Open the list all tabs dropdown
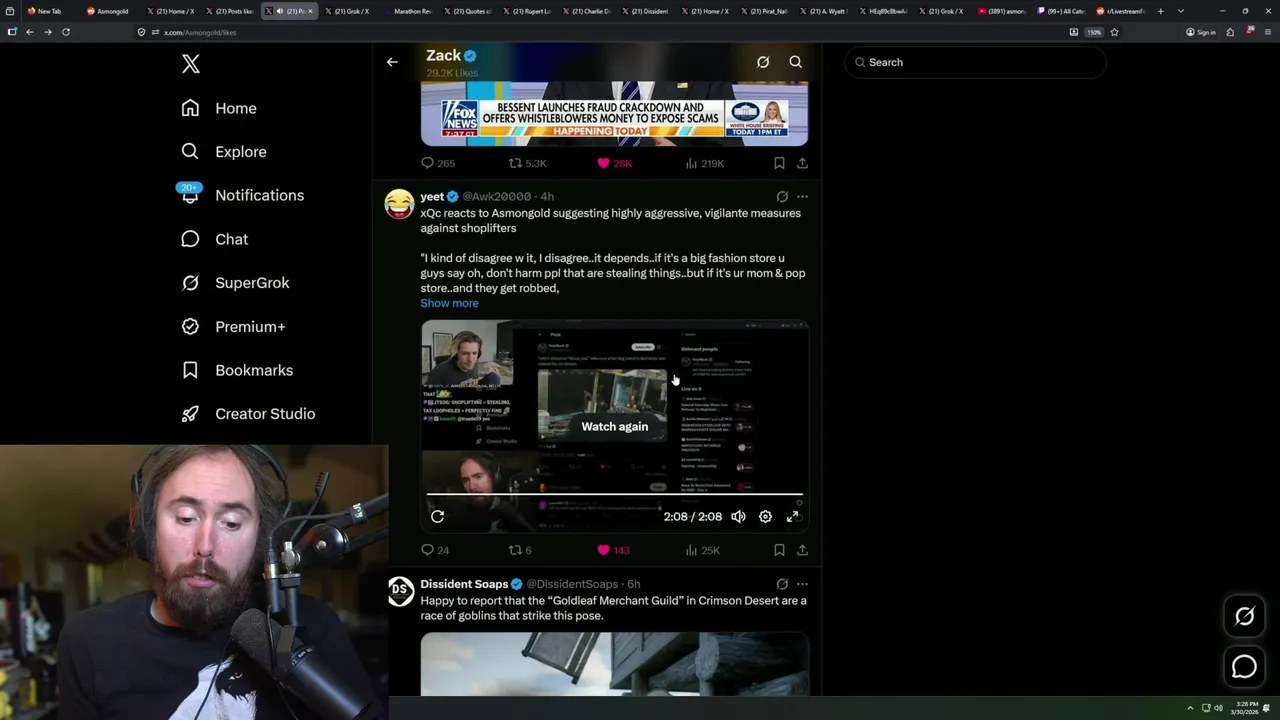Image resolution: width=1280 pixels, height=720 pixels. tap(1181, 11)
